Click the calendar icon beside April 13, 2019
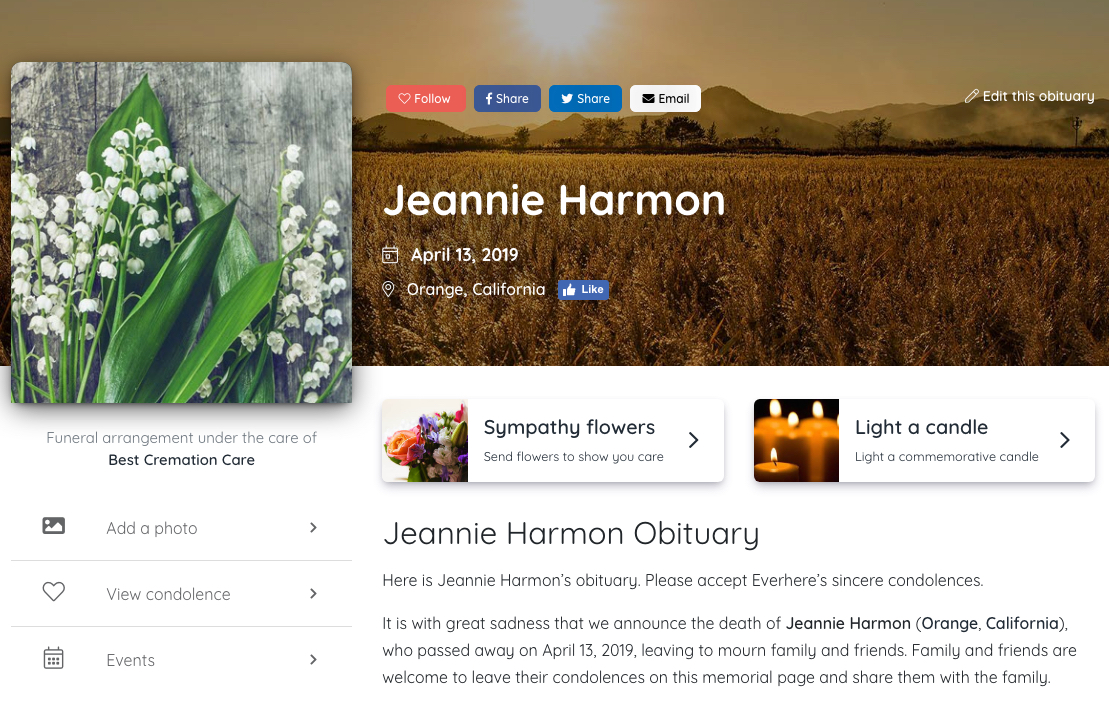Image resolution: width=1109 pixels, height=716 pixels. pos(390,255)
